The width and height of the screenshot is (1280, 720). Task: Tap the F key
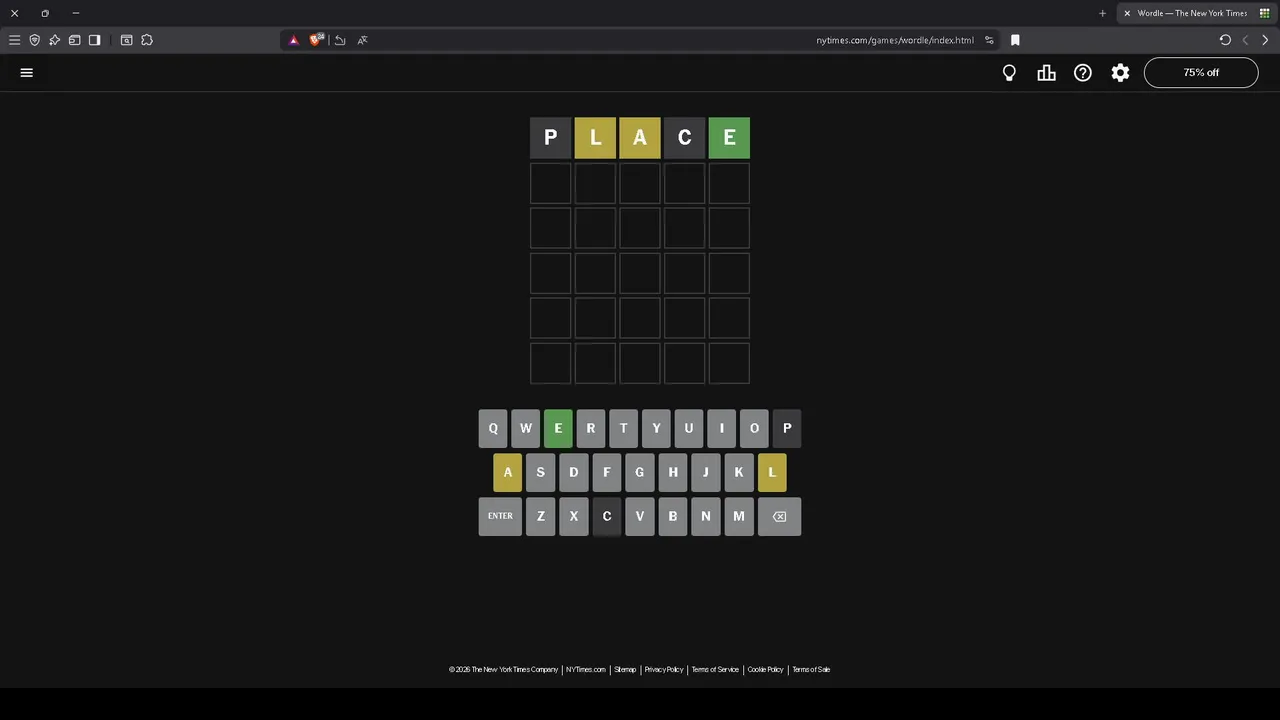pyautogui.click(x=606, y=472)
